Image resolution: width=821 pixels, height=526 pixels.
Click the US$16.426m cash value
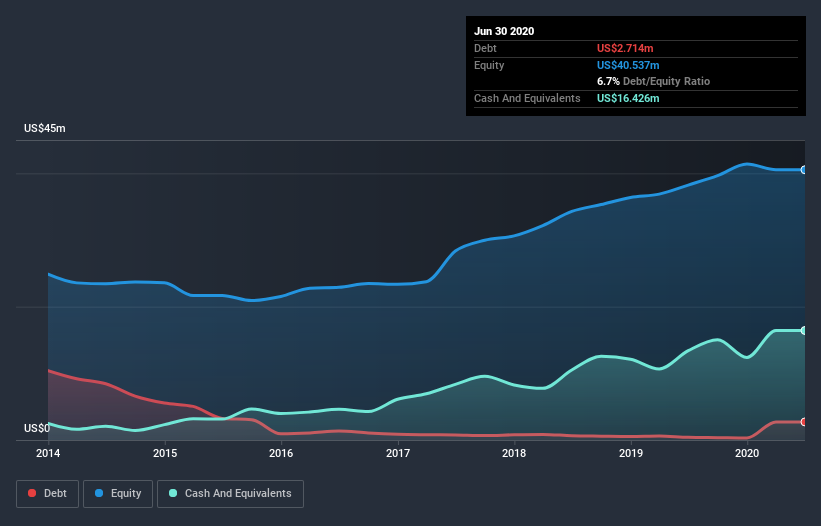click(628, 98)
